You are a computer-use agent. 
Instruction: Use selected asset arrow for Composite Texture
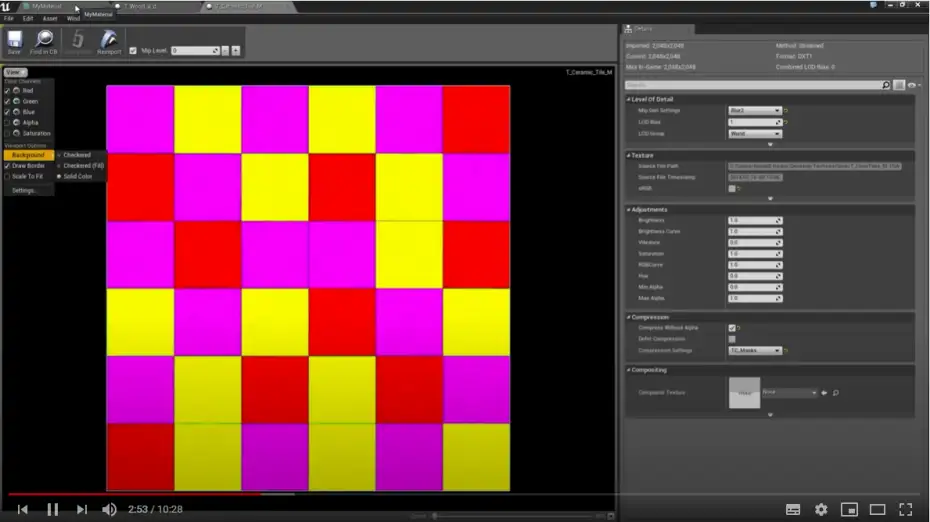pyautogui.click(x=824, y=393)
